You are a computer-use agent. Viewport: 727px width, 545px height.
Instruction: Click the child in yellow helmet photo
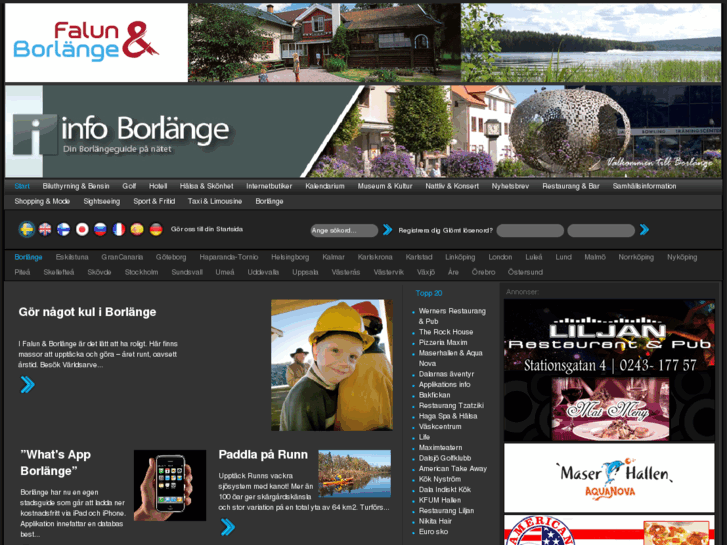click(x=332, y=365)
